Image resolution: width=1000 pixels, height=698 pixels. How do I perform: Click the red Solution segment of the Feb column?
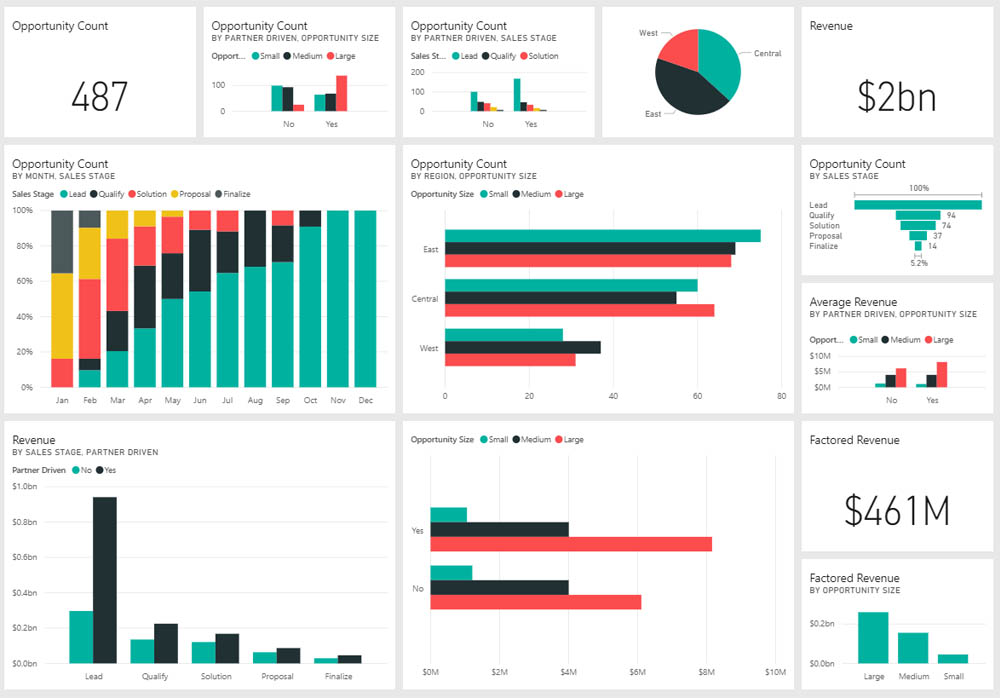point(89,319)
